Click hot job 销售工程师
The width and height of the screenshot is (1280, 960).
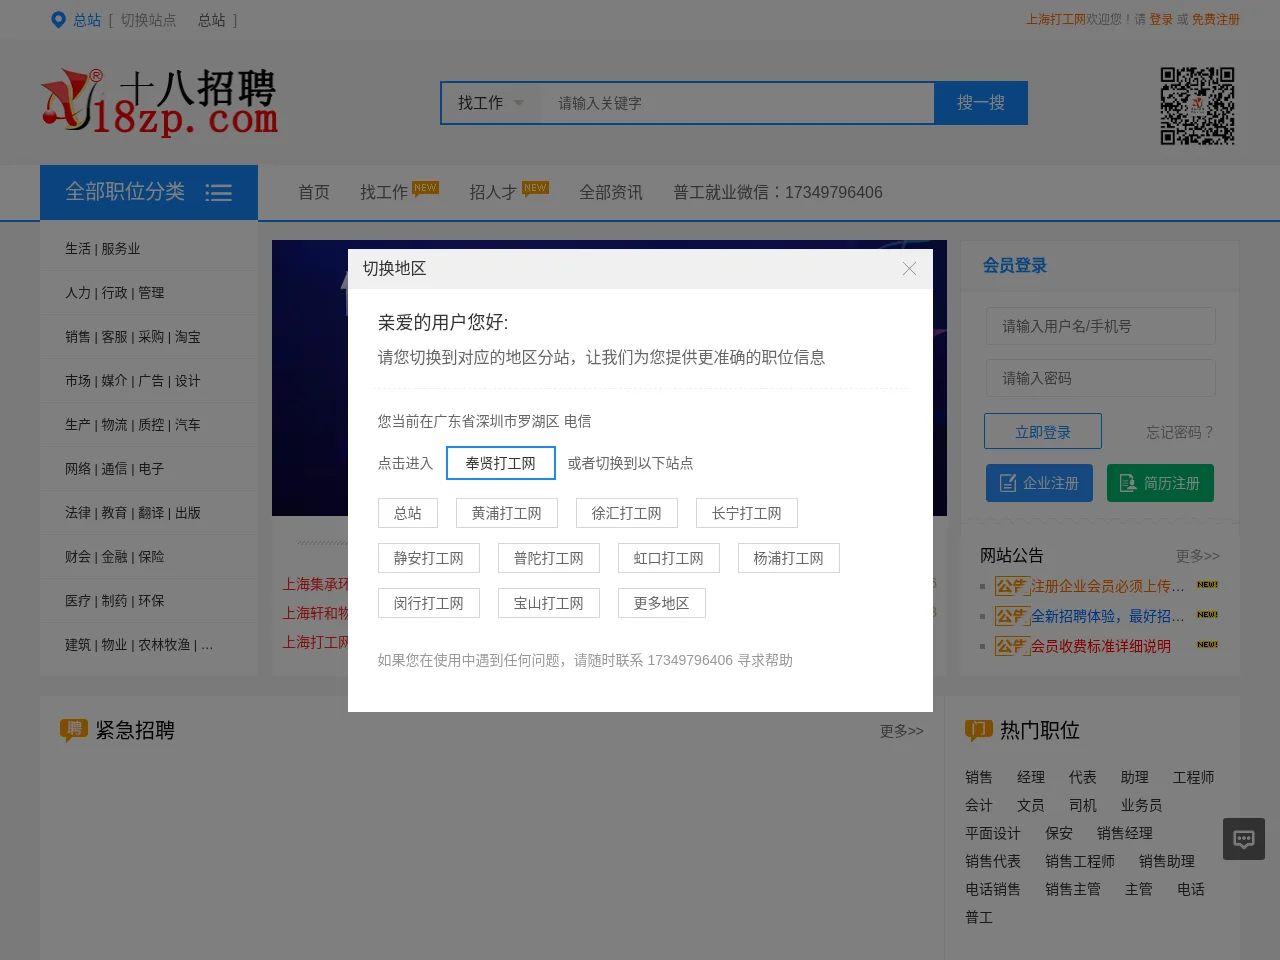click(x=1080, y=861)
